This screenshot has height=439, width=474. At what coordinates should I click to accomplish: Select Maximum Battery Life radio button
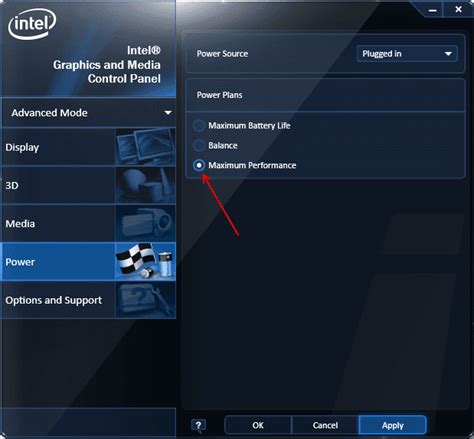point(199,126)
